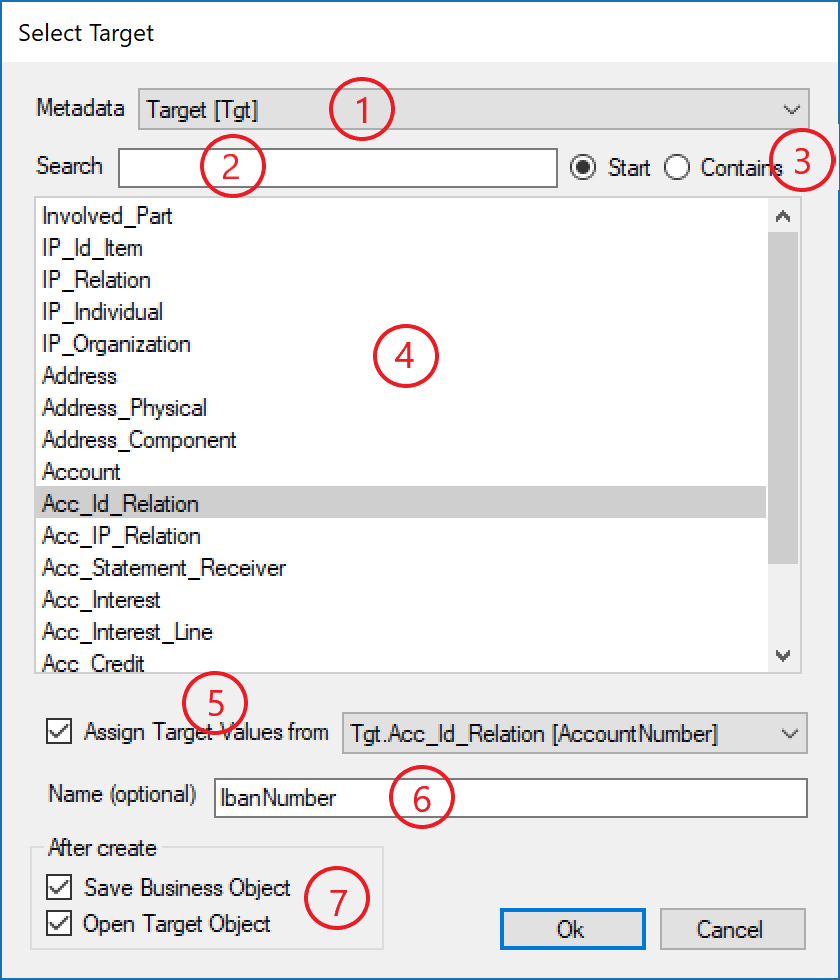Uncheck Open Target Object
This screenshot has width=840, height=980.
[x=59, y=923]
